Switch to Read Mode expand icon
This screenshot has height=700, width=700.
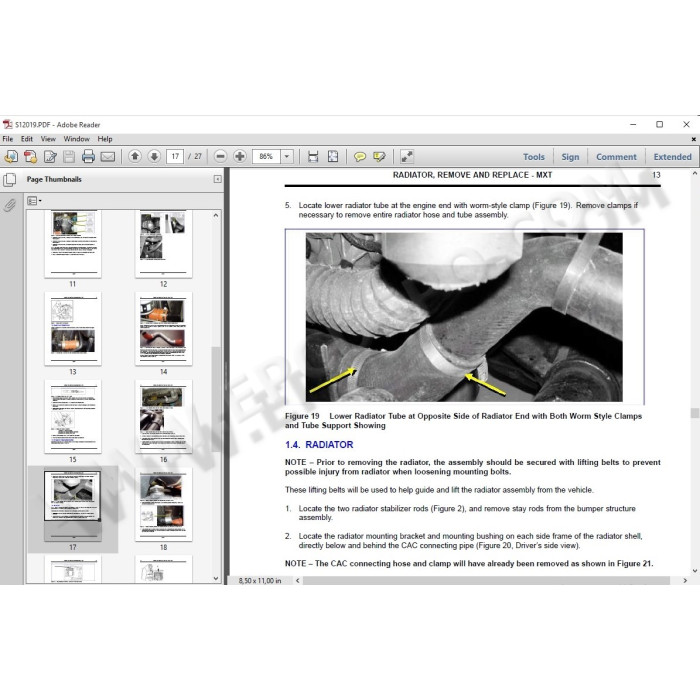point(407,156)
